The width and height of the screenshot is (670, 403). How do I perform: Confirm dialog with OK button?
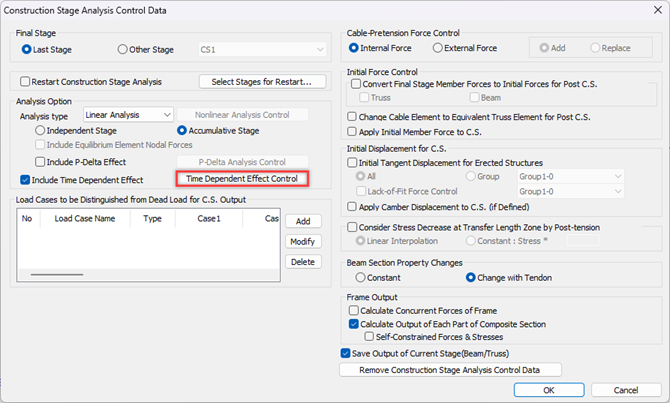click(x=549, y=390)
